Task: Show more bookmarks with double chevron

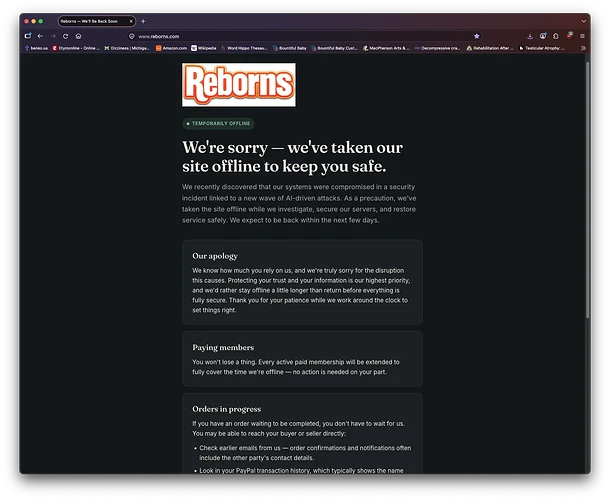Action: tap(583, 48)
